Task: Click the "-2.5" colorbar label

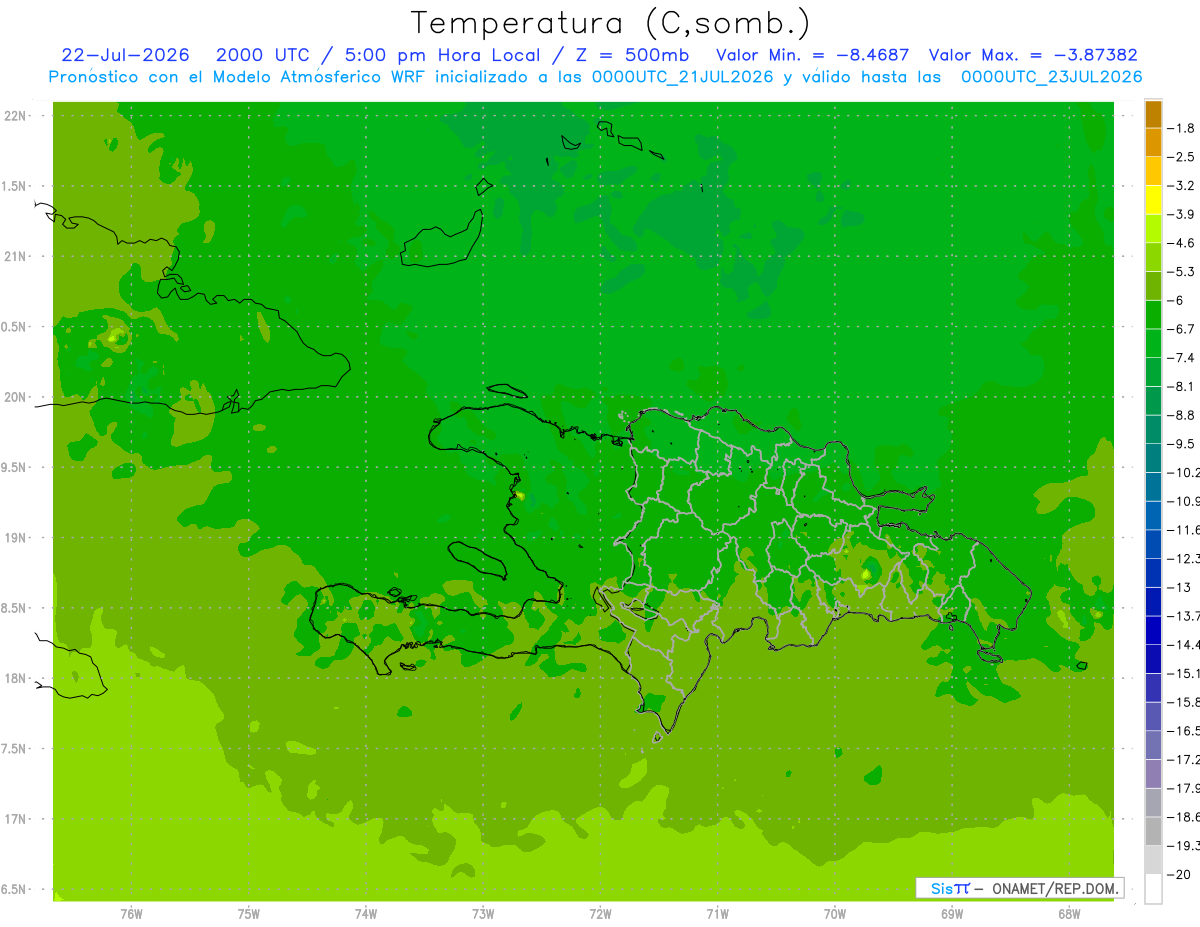Action: click(x=1181, y=157)
